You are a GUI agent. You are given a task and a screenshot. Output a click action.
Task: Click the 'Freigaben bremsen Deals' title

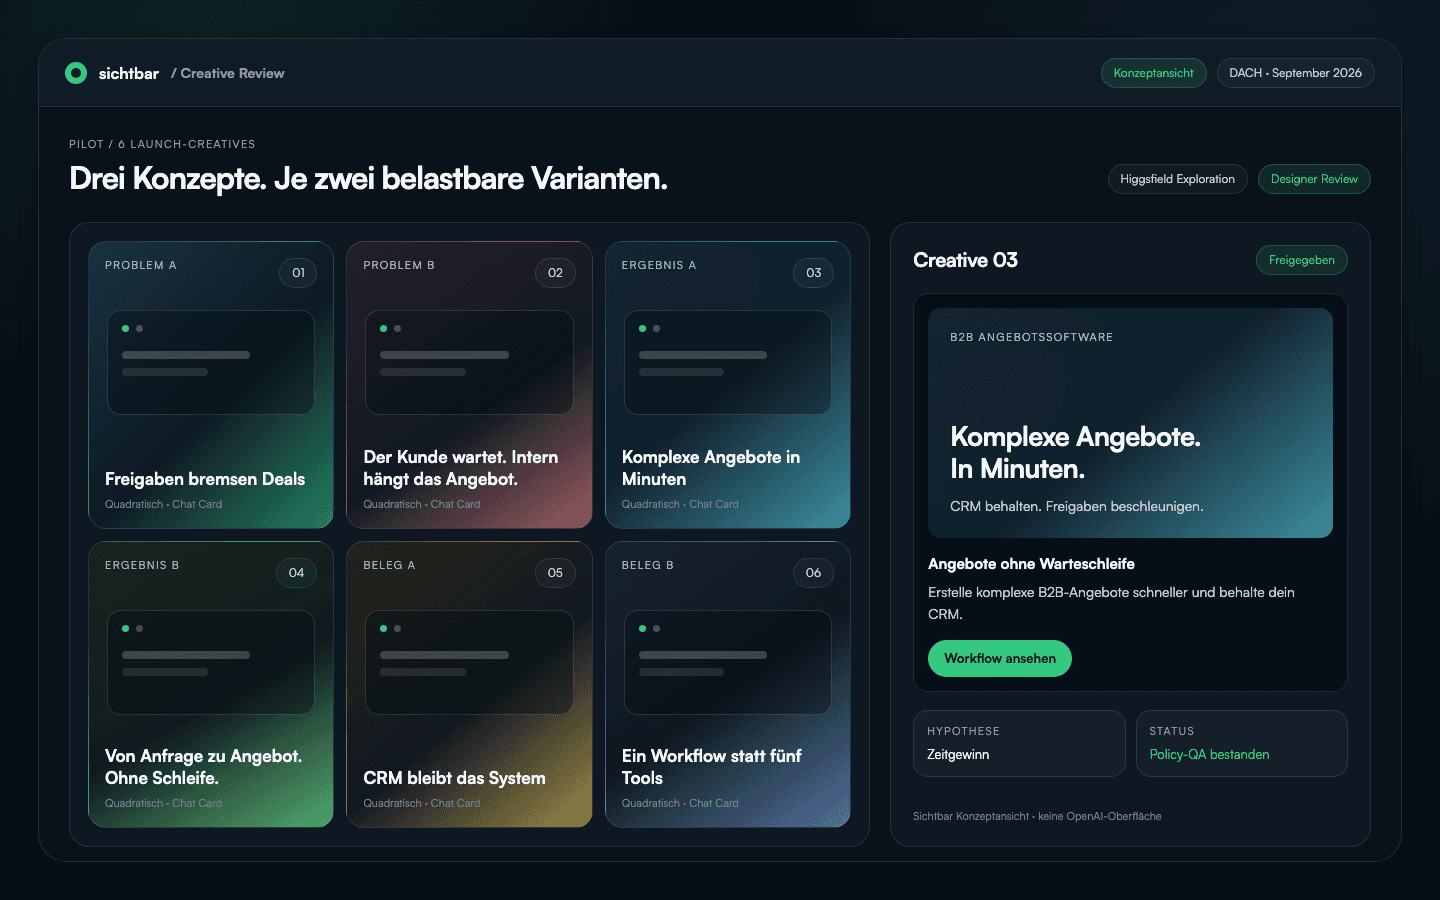tap(205, 479)
